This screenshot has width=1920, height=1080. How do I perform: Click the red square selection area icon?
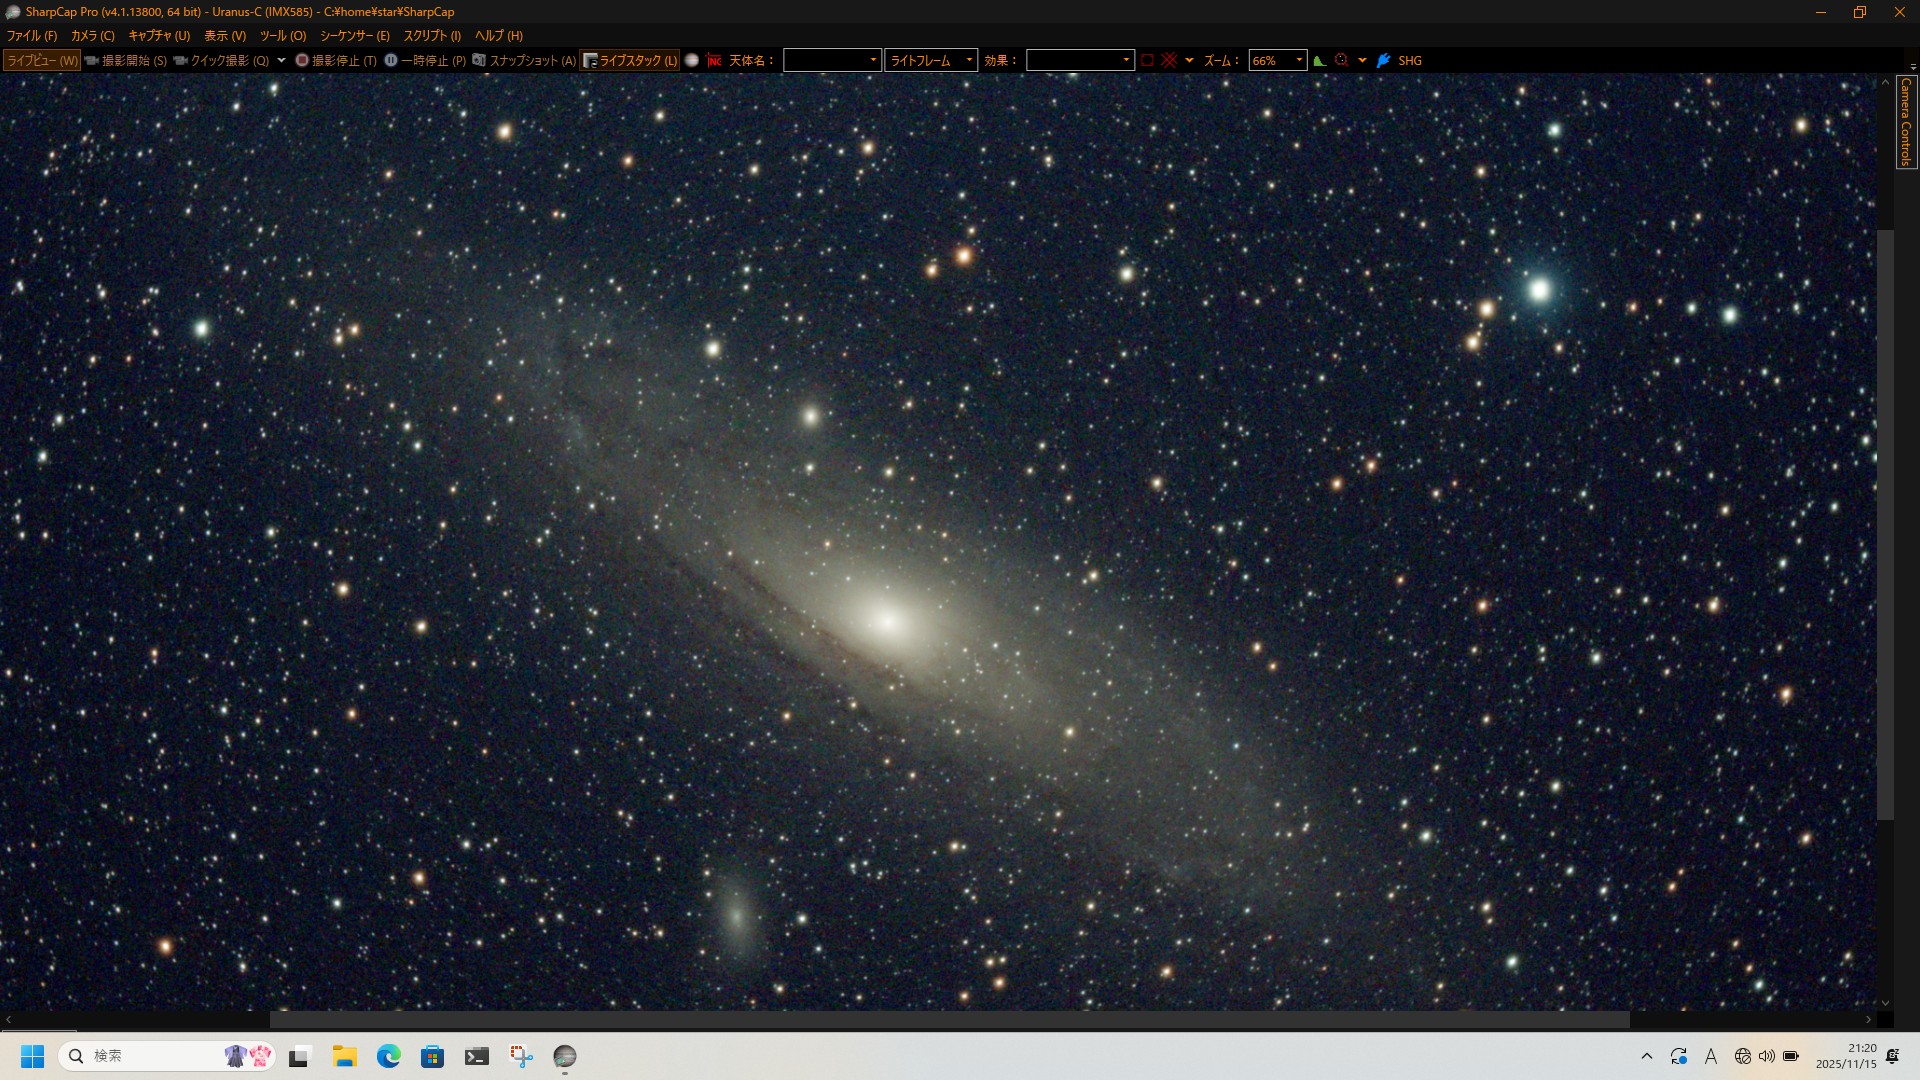click(1147, 60)
